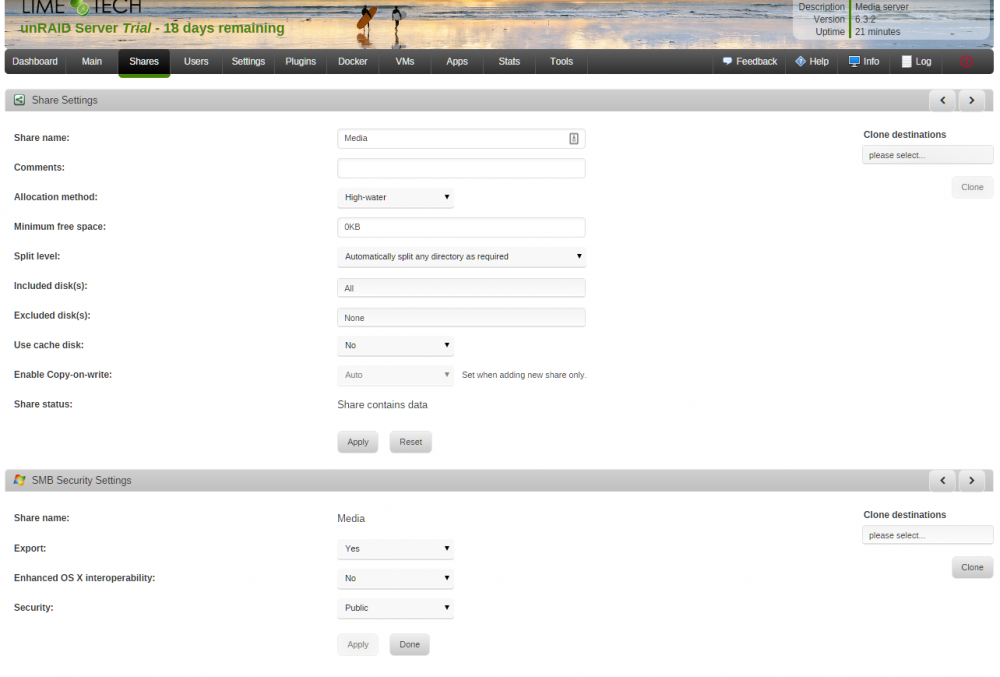The width and height of the screenshot is (1000, 677).
Task: Click the Minimum free space field
Action: (461, 227)
